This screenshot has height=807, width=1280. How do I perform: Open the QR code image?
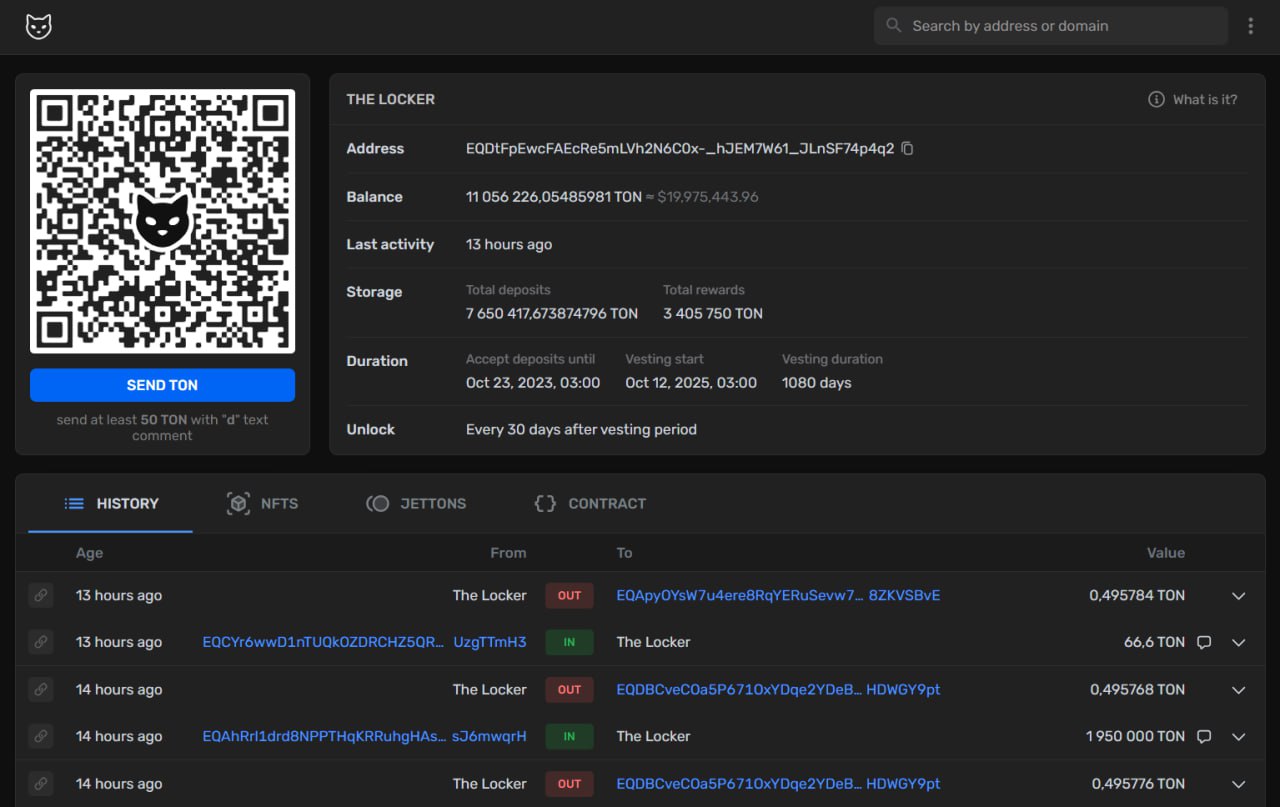tap(162, 221)
